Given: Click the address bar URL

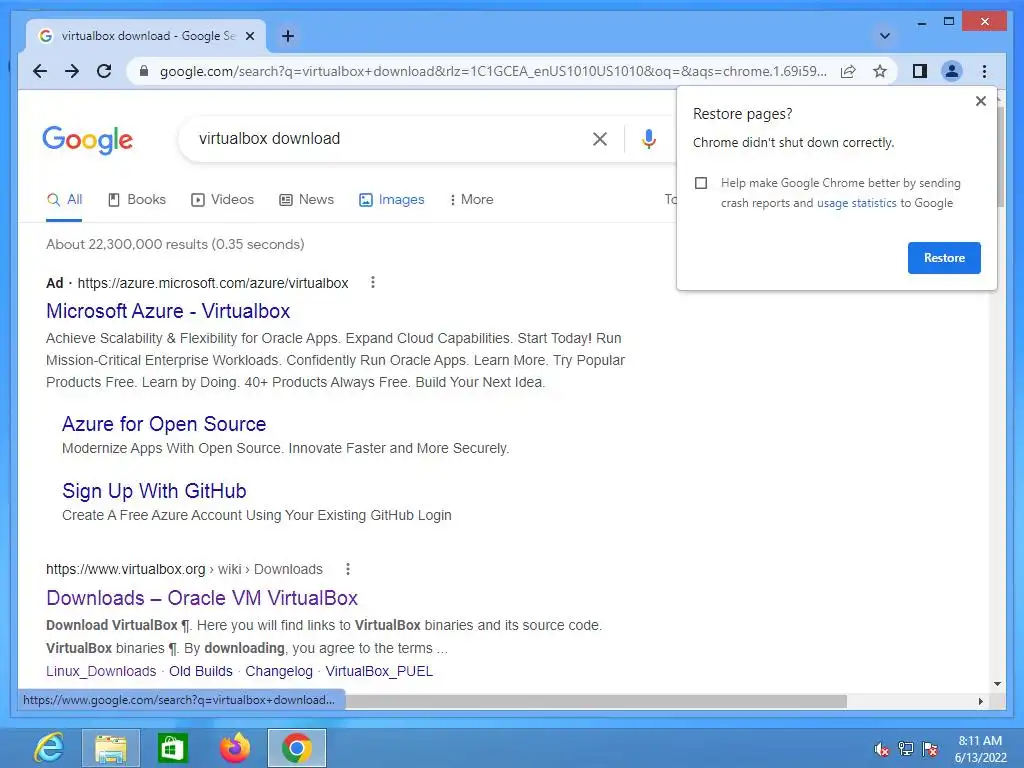Looking at the screenshot, I should pyautogui.click(x=493, y=71).
